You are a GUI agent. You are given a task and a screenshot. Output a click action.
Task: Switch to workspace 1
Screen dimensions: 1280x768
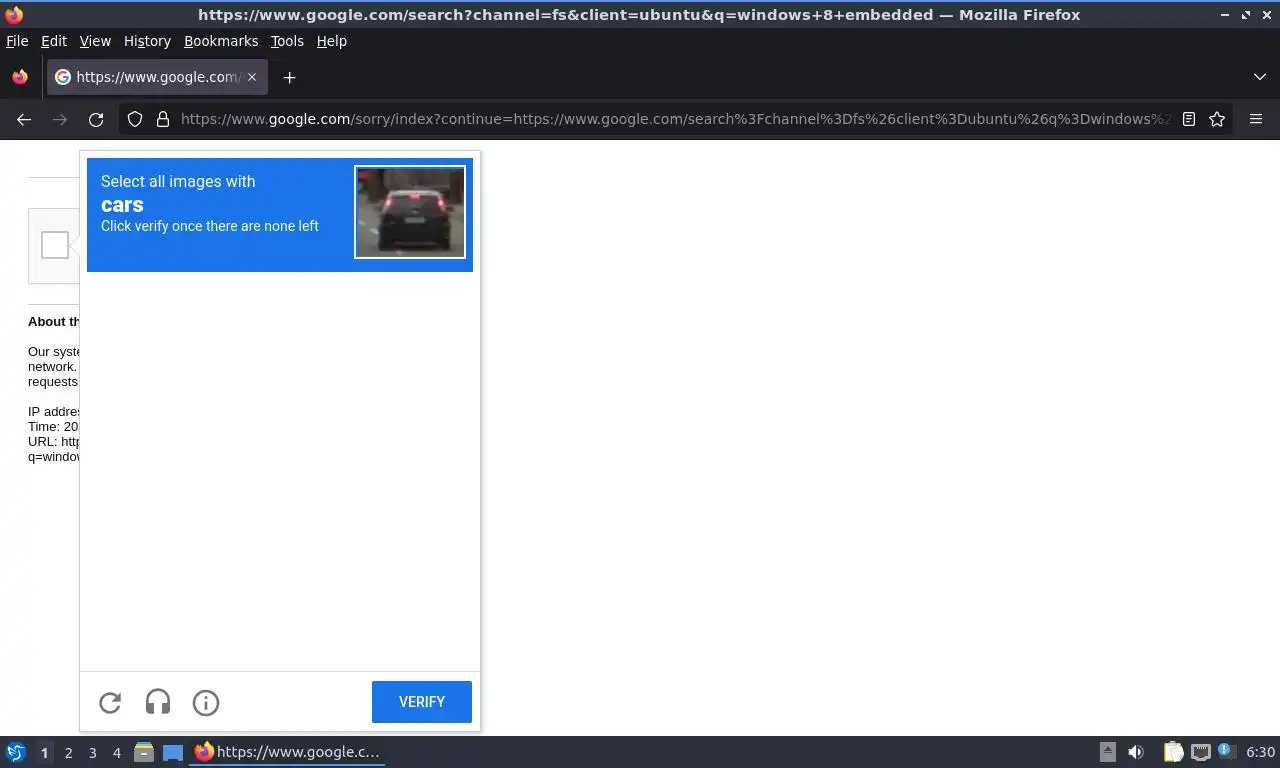[x=44, y=753]
